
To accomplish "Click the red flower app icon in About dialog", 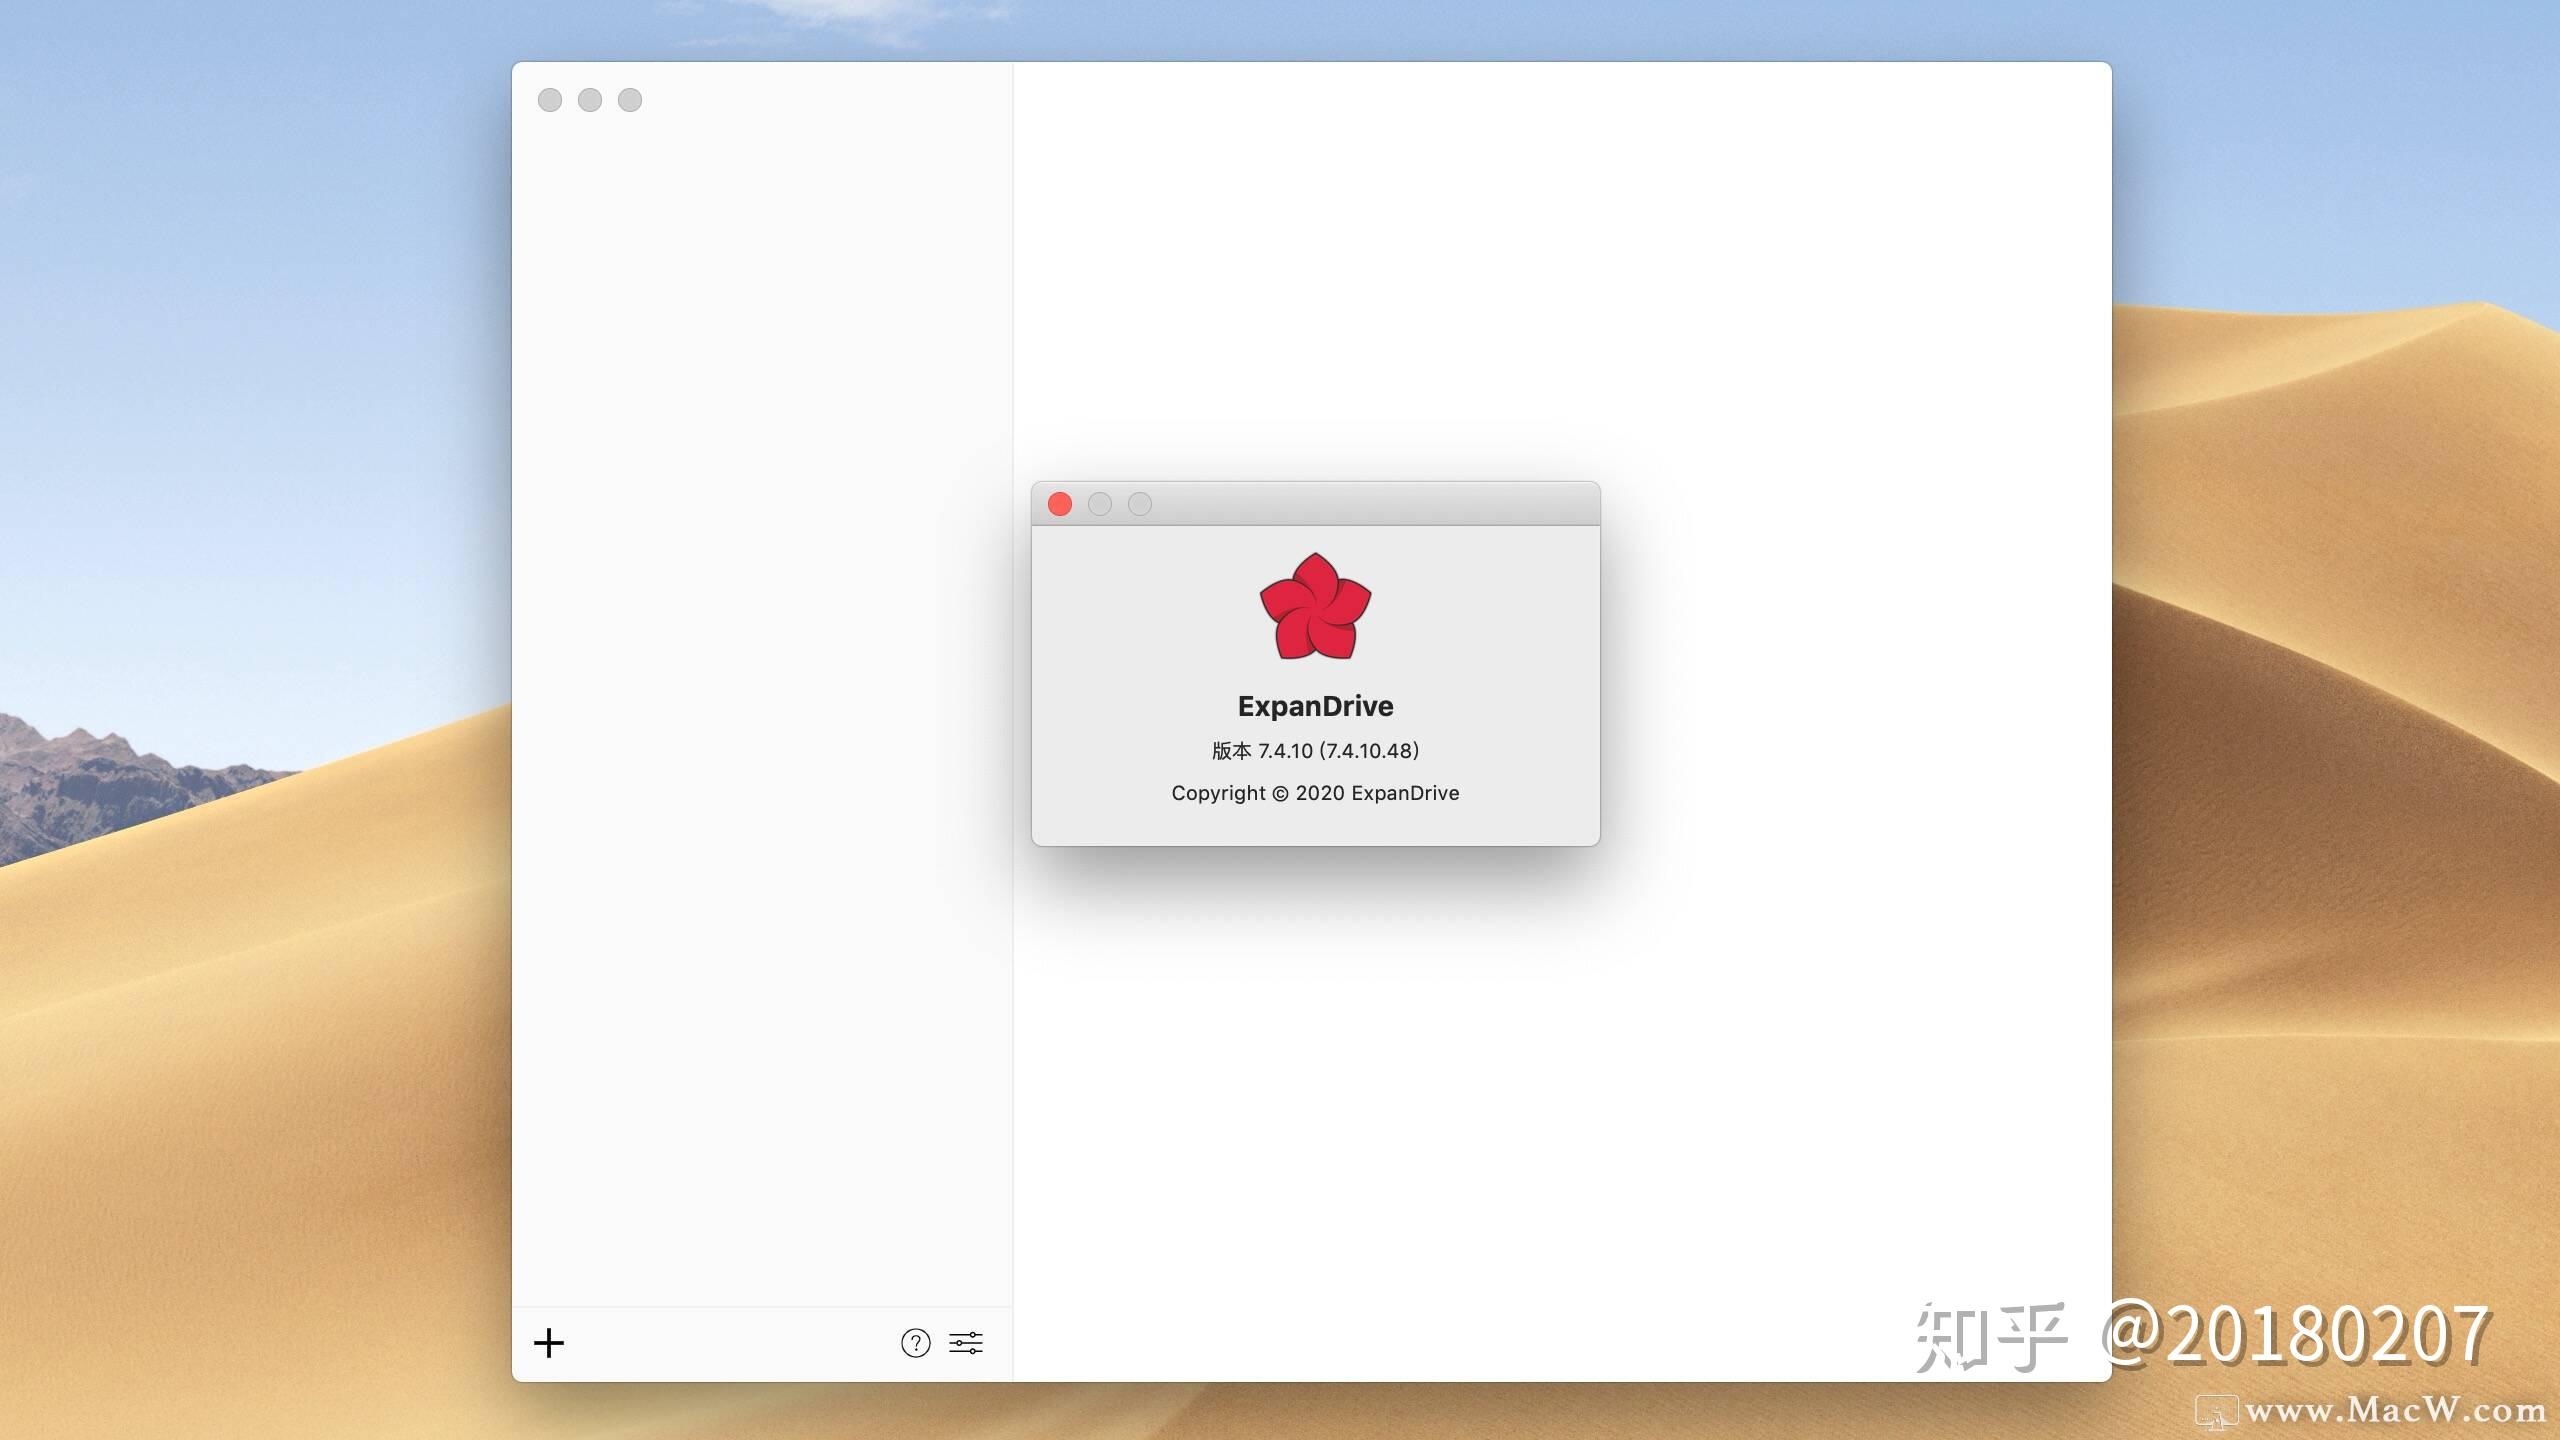I will click(x=1315, y=608).
